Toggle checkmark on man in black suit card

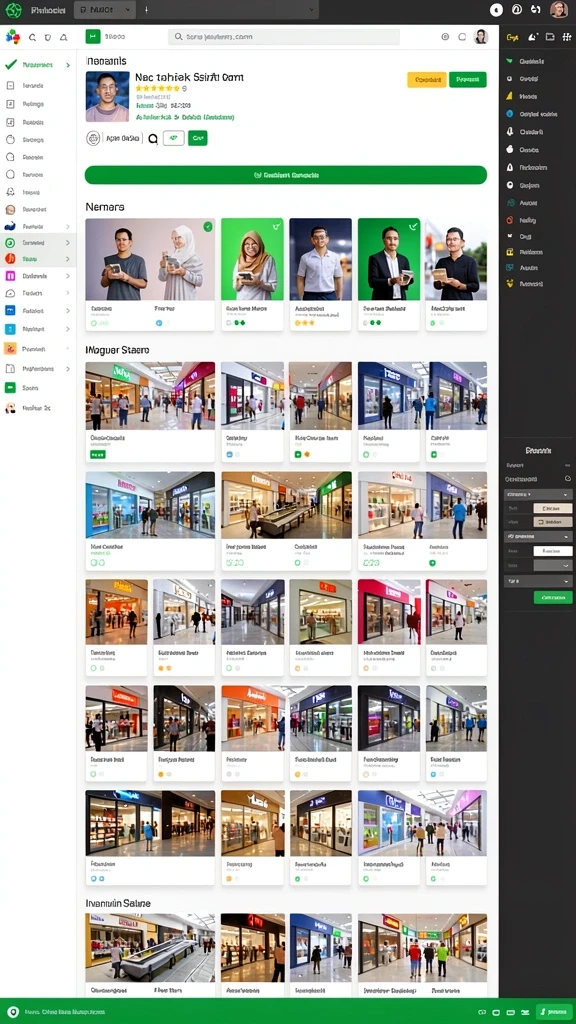click(413, 227)
